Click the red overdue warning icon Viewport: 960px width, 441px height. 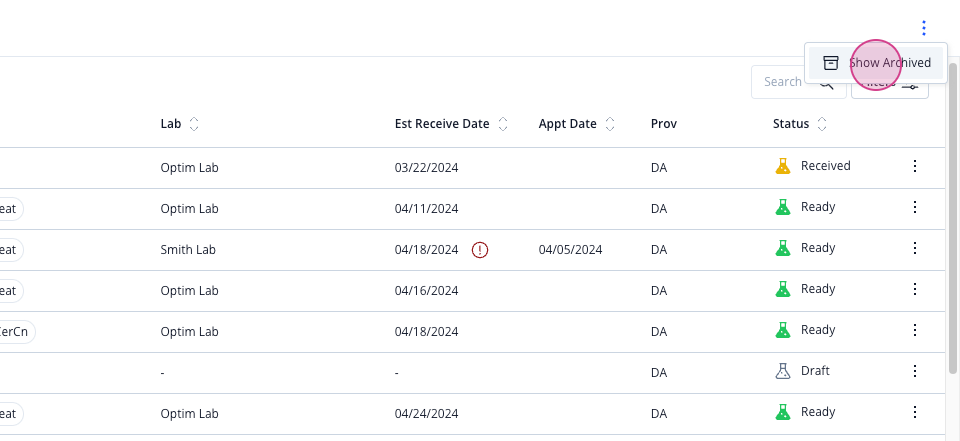[480, 249]
